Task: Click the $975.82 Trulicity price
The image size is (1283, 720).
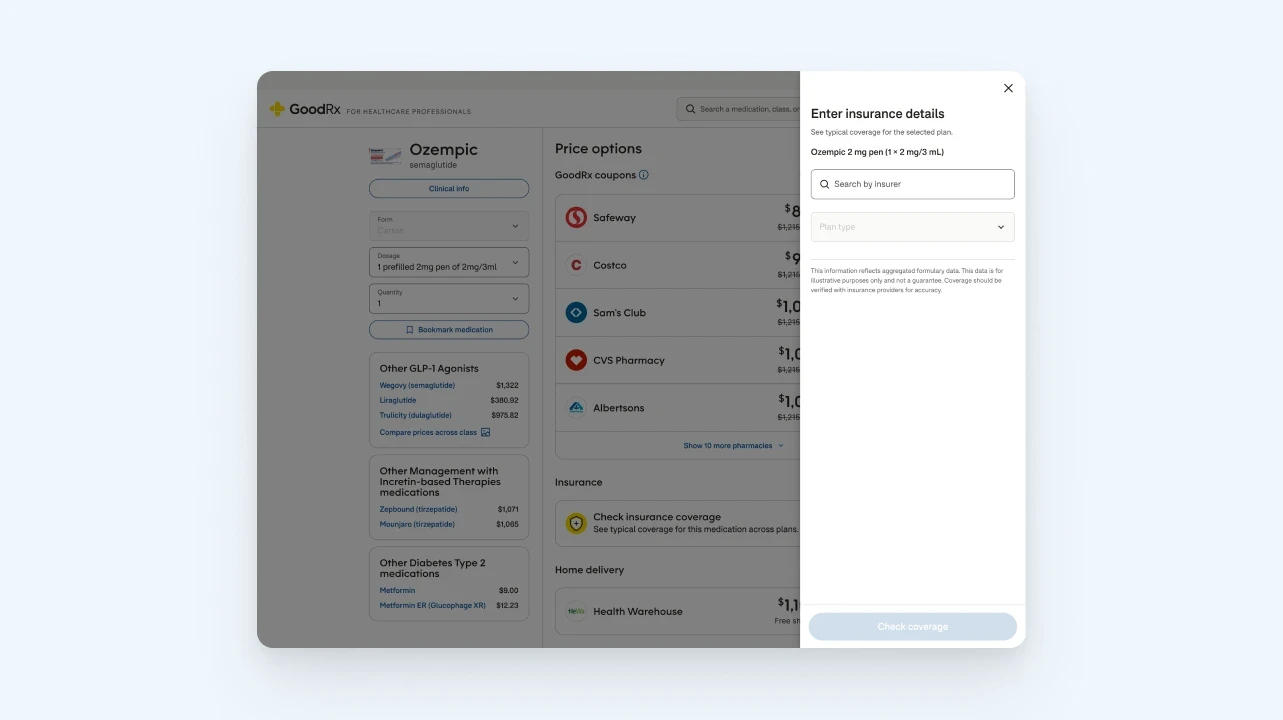Action: pyautogui.click(x=504, y=415)
